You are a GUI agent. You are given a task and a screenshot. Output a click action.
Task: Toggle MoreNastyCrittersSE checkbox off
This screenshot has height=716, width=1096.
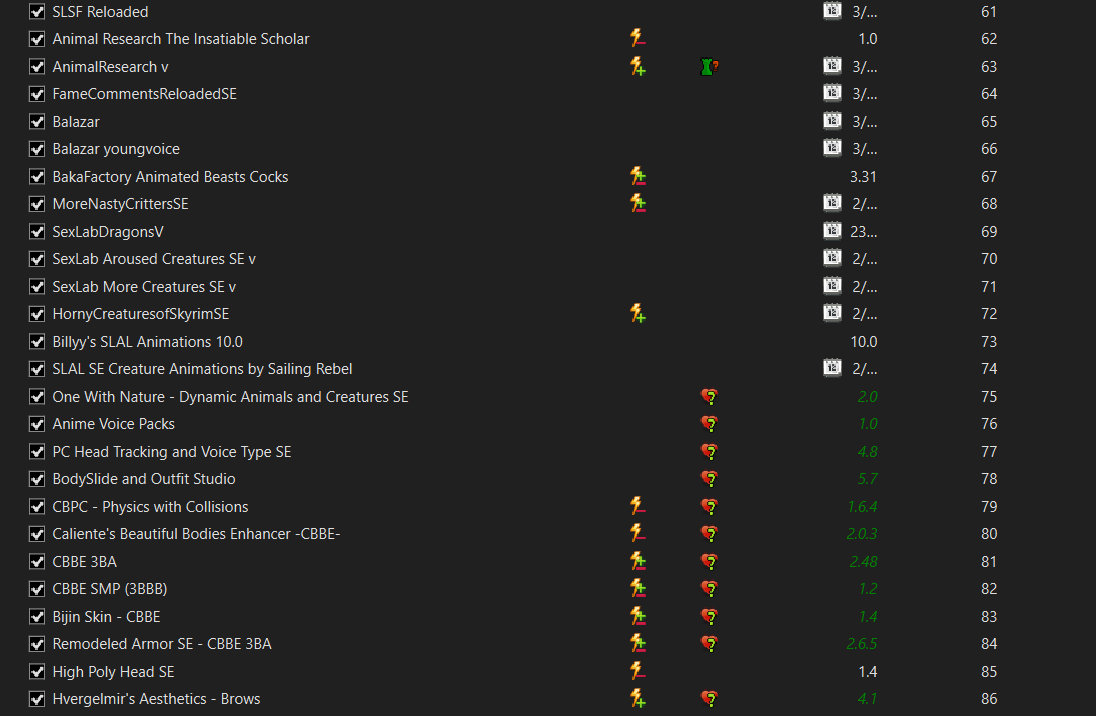[37, 204]
